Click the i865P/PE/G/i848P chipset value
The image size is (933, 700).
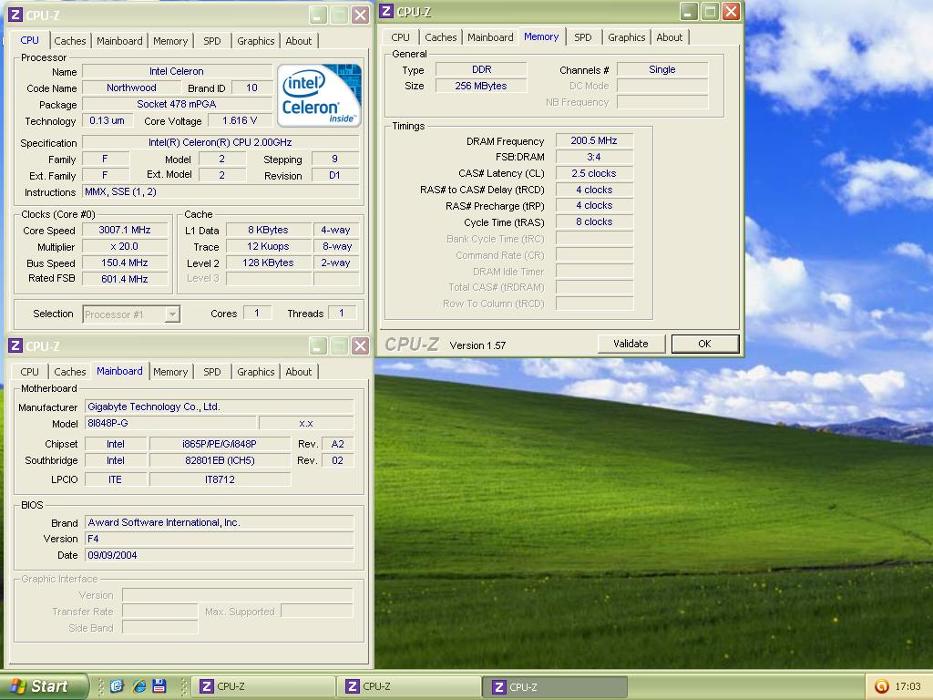(220, 444)
